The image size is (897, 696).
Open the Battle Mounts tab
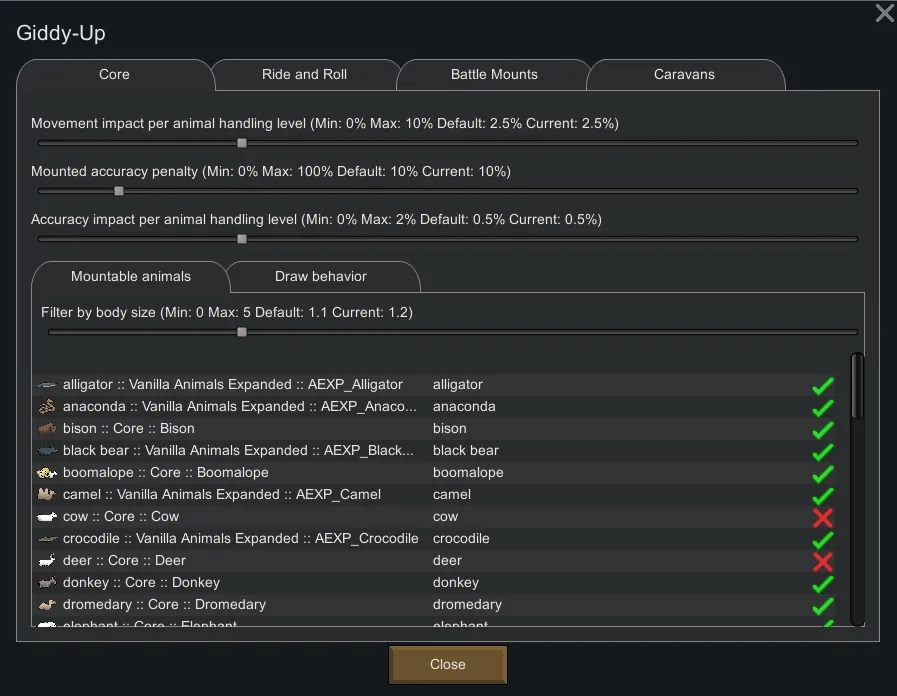(x=494, y=75)
